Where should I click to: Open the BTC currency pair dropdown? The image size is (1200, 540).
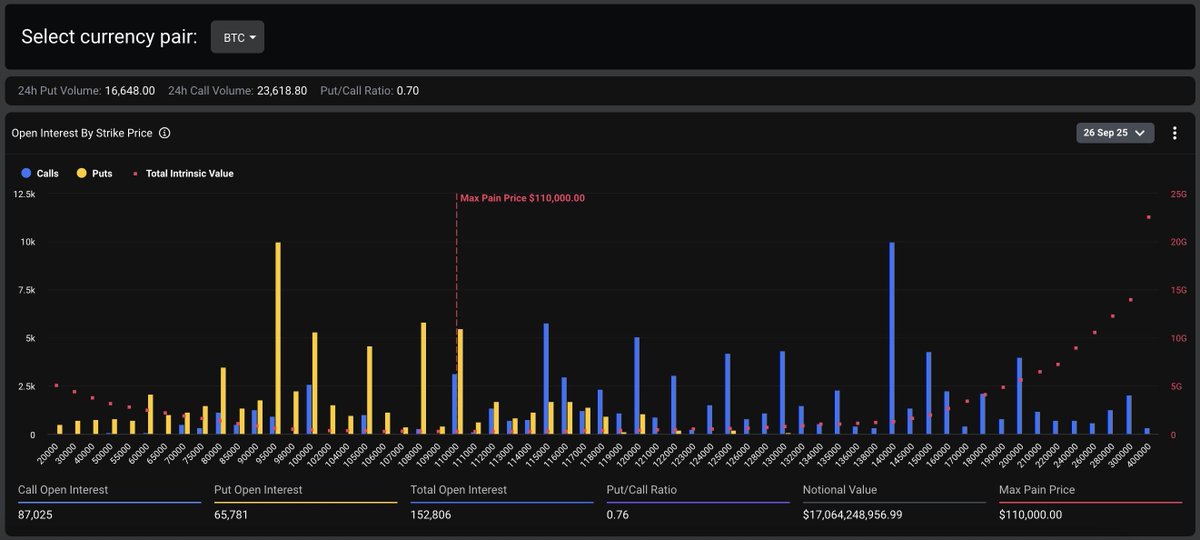pos(238,37)
